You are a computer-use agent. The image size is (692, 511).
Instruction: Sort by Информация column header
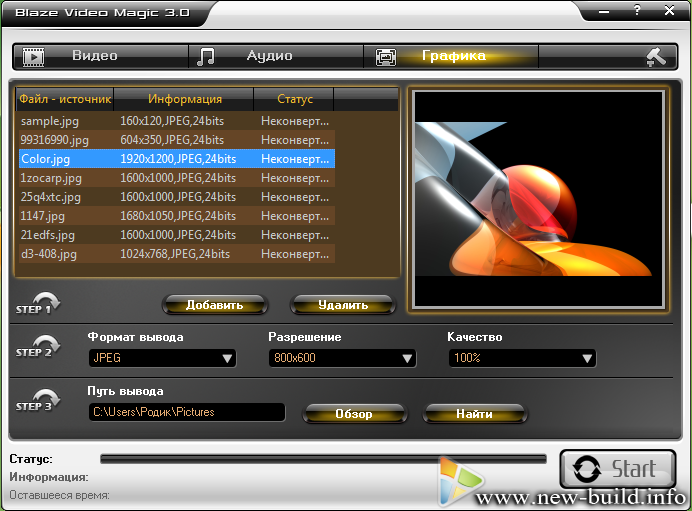point(184,99)
